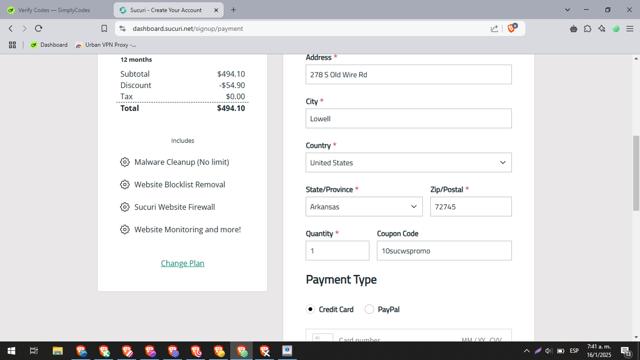Open the extensions puzzle icon
The width and height of the screenshot is (640, 360).
pos(587,29)
